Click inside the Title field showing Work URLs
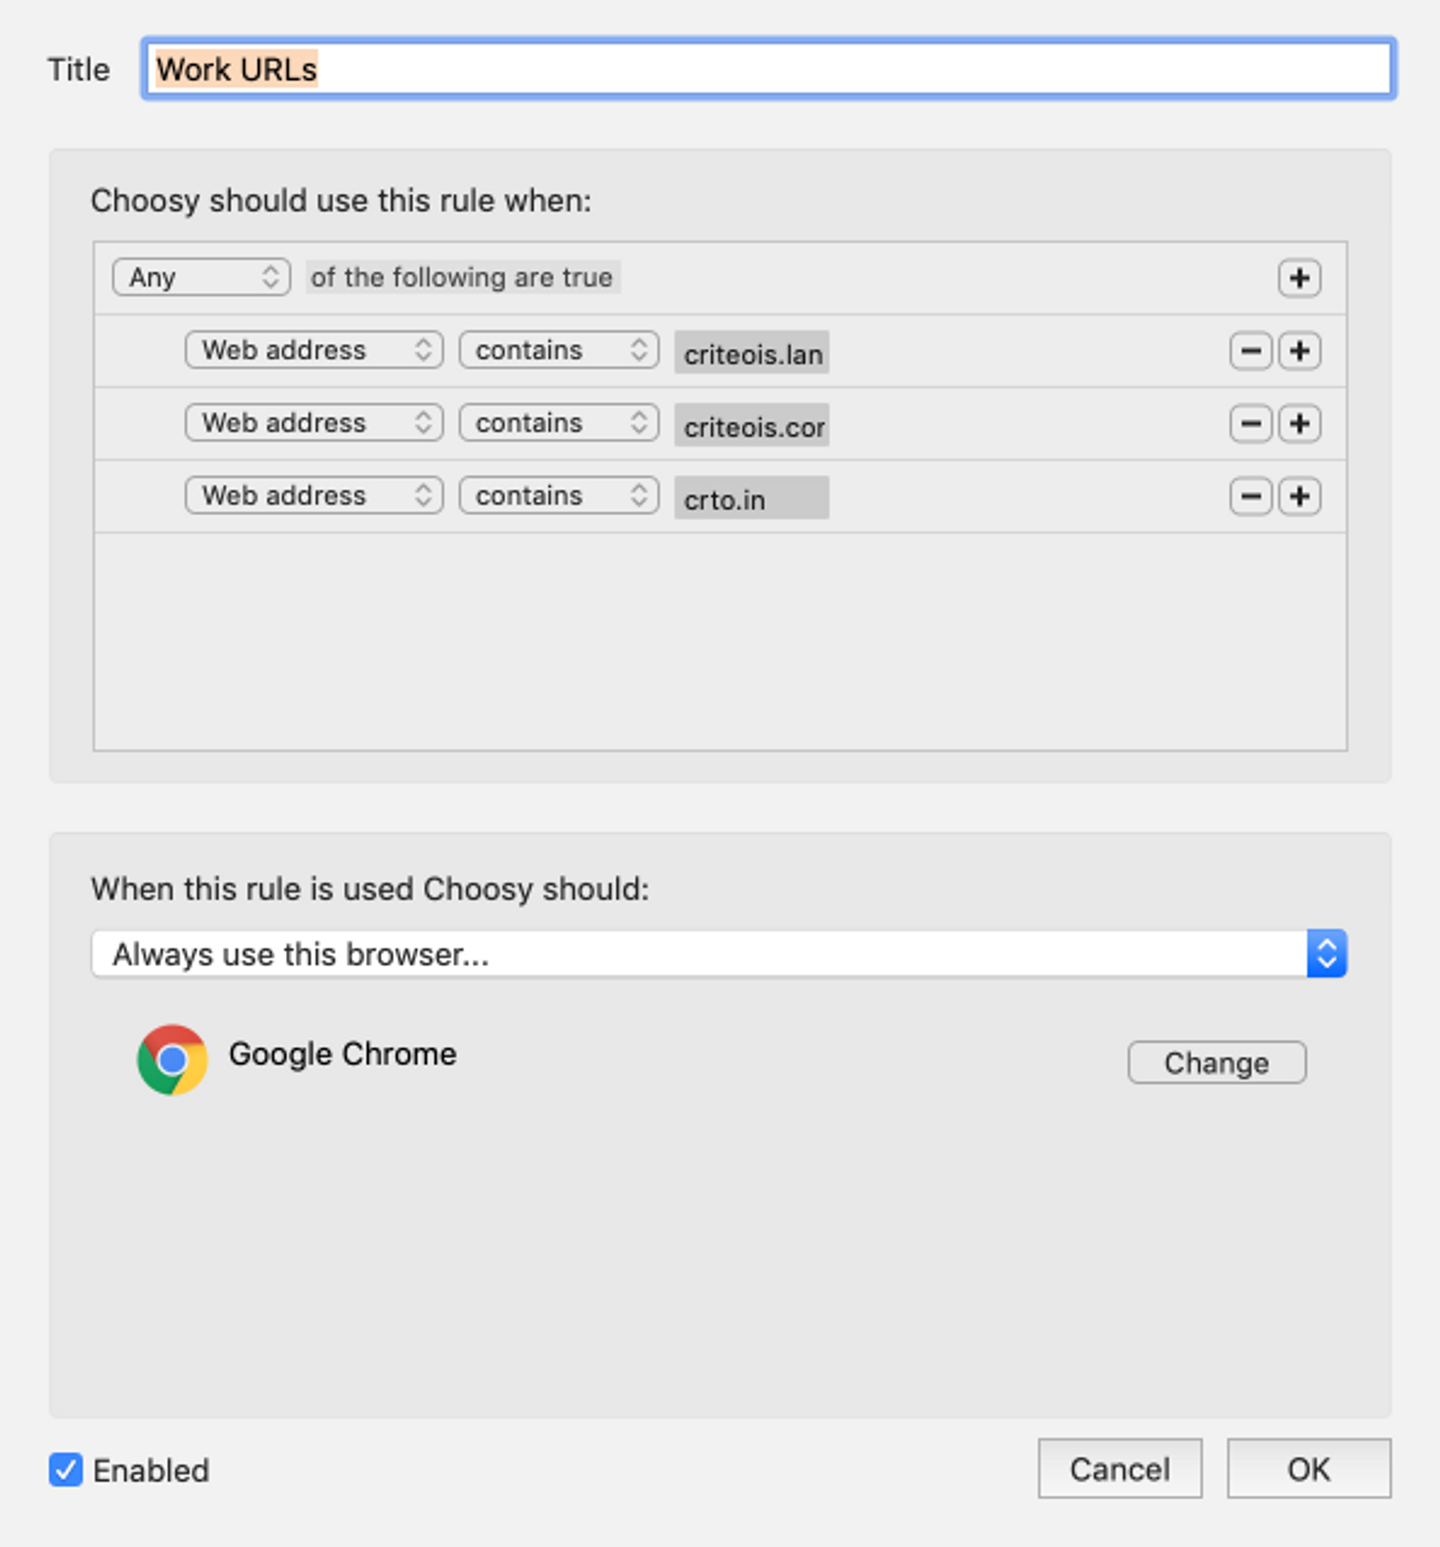Viewport: 1440px width, 1547px height. pyautogui.click(x=700, y=68)
